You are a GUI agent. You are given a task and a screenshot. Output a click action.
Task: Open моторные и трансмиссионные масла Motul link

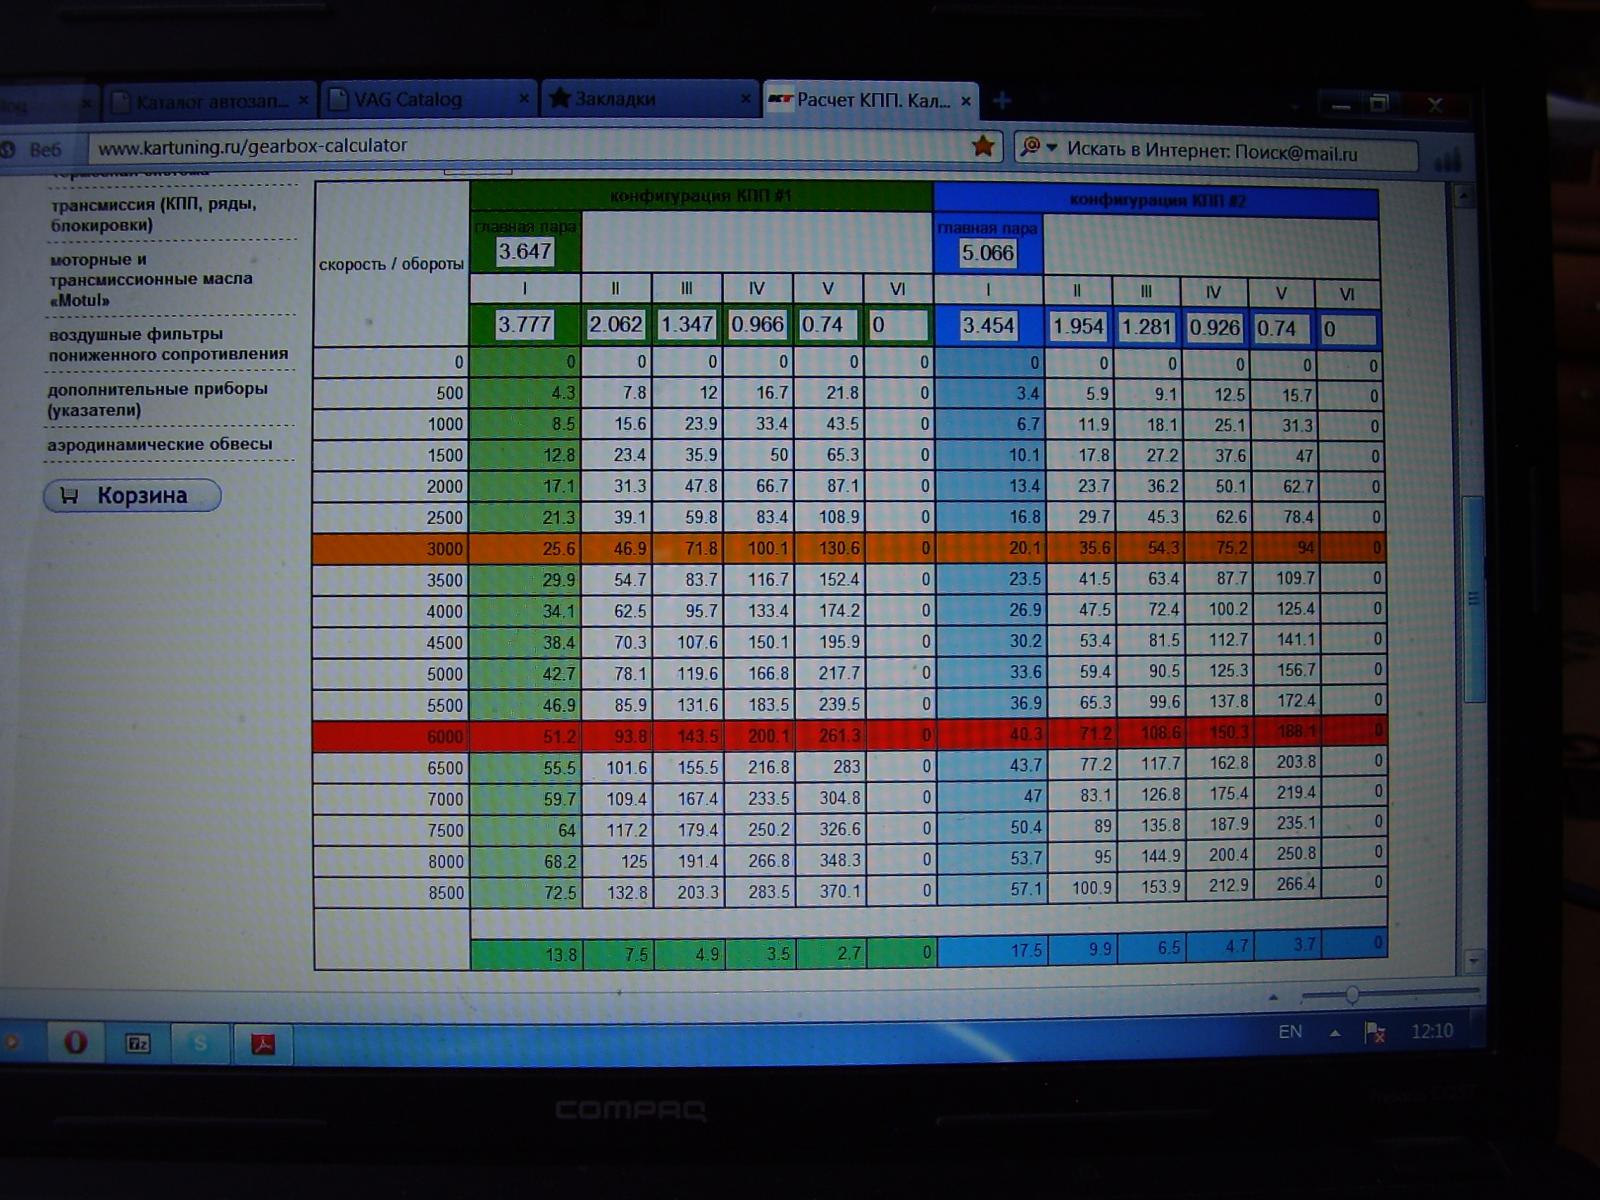151,279
